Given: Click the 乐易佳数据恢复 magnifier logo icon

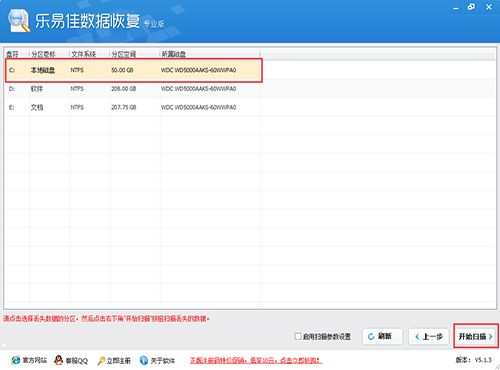Looking at the screenshot, I should pos(19,21).
